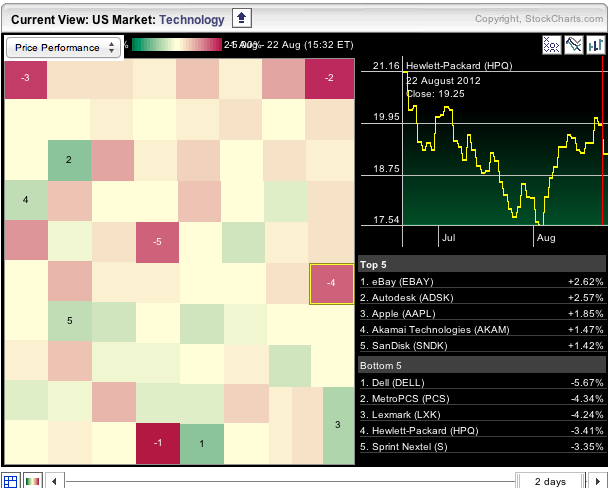Select the light green square labeled 4
This screenshot has width=613, height=488.
pos(26,200)
